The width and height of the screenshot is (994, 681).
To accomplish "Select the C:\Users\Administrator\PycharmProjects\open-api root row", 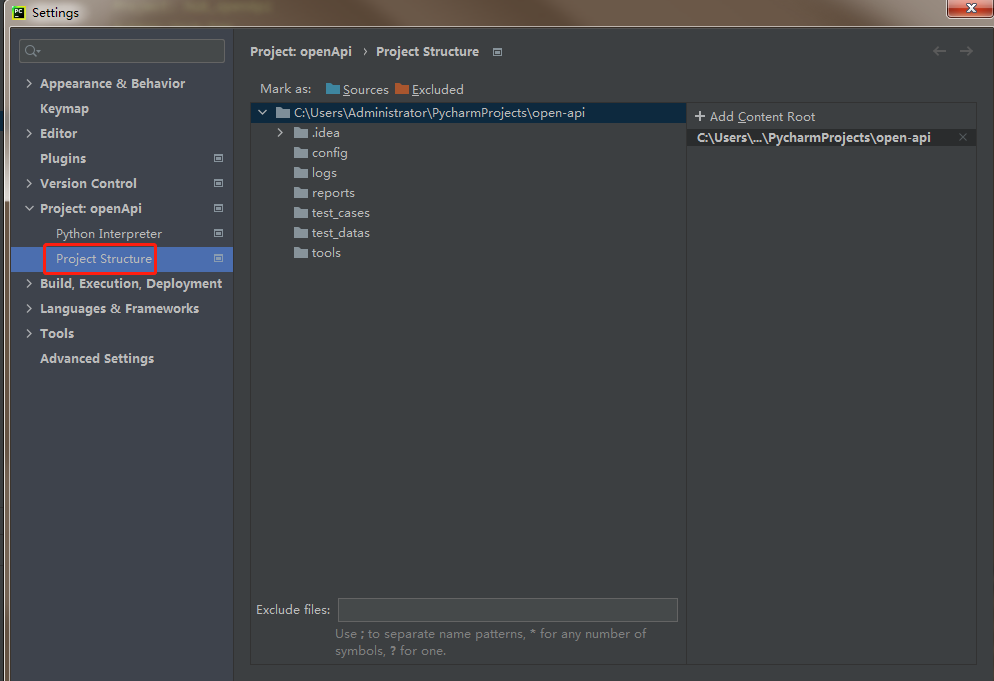I will click(468, 113).
